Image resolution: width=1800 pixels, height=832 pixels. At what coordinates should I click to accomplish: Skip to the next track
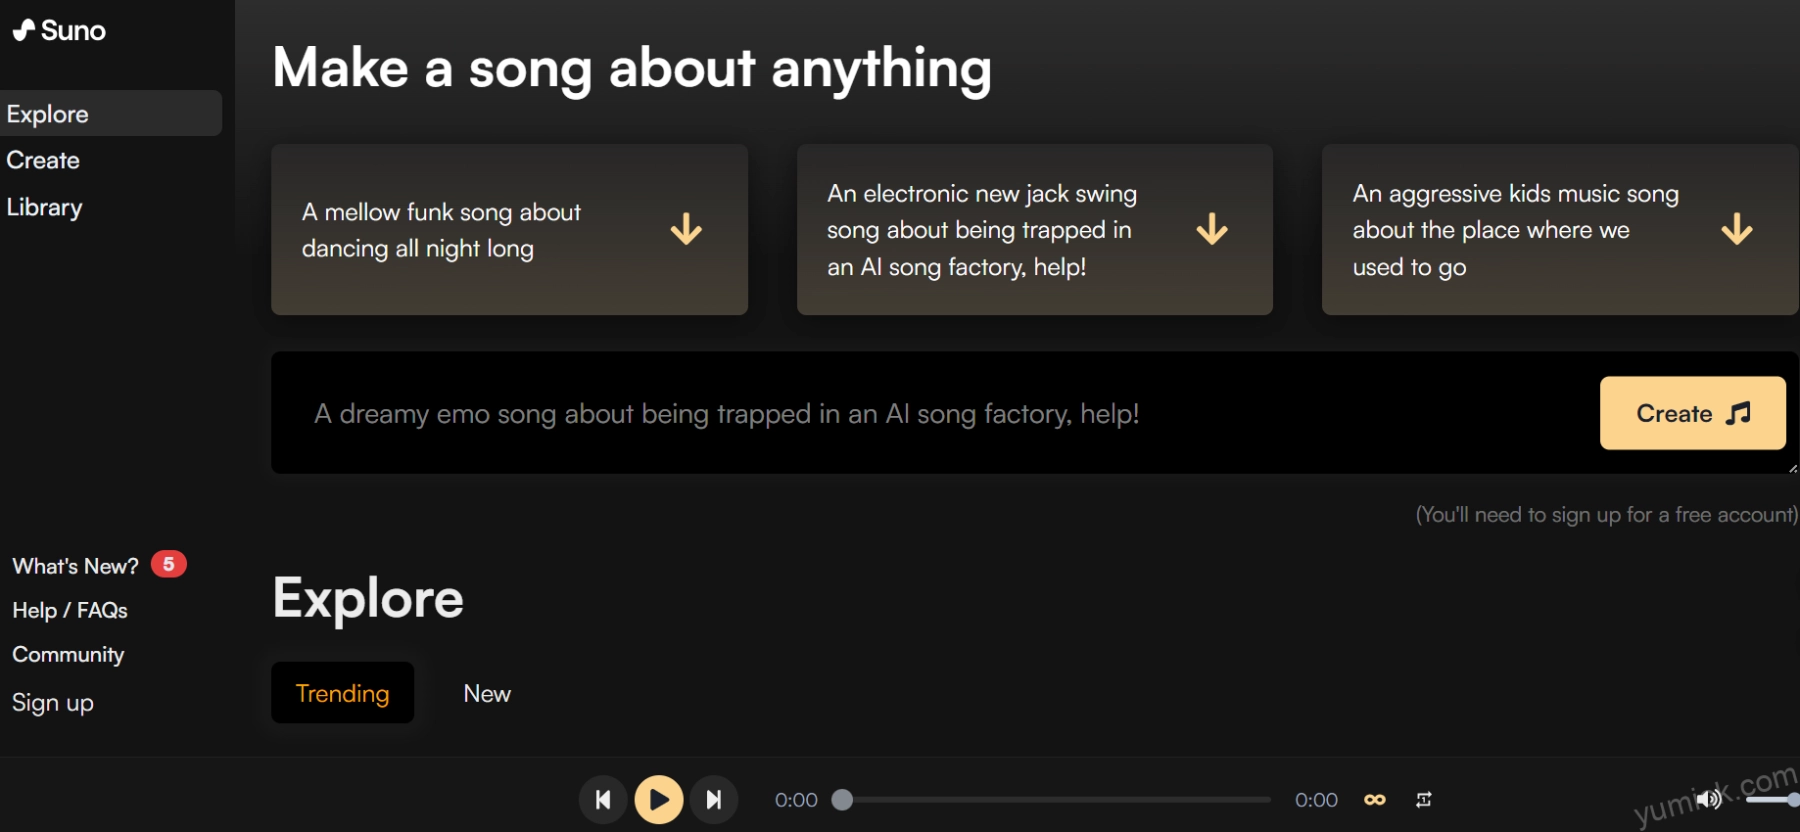click(x=714, y=800)
